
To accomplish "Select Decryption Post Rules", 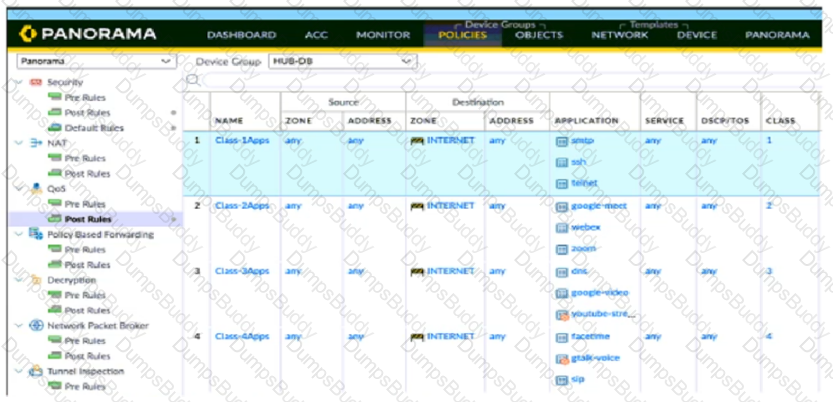I will [87, 310].
